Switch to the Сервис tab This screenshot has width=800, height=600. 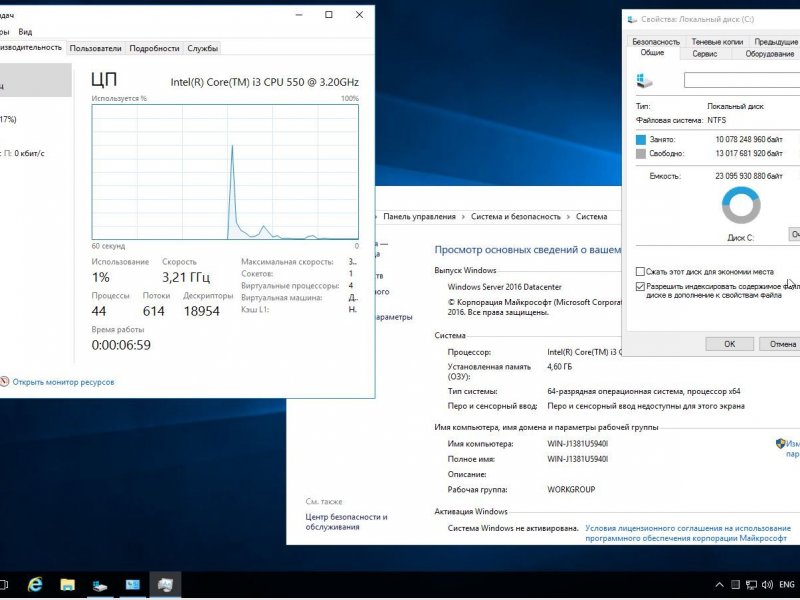705,54
